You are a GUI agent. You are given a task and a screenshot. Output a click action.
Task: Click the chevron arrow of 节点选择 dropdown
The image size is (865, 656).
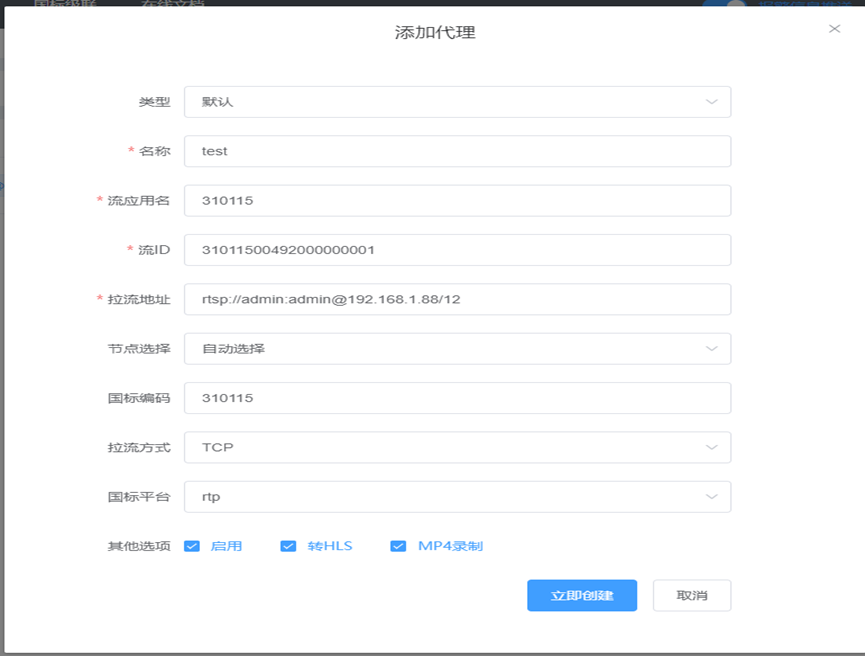click(x=712, y=349)
